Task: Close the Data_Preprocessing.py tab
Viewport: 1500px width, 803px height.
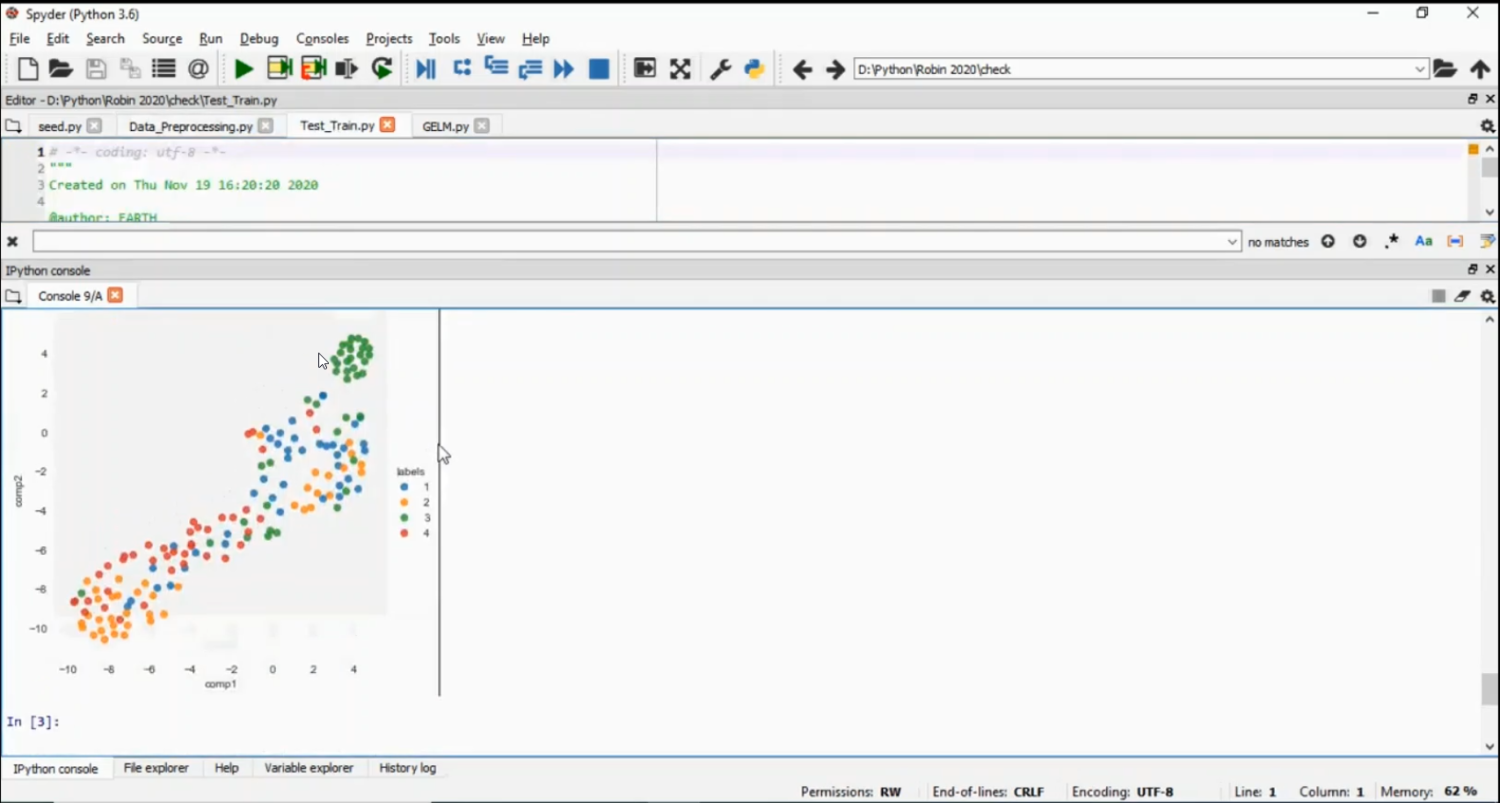Action: pos(265,126)
